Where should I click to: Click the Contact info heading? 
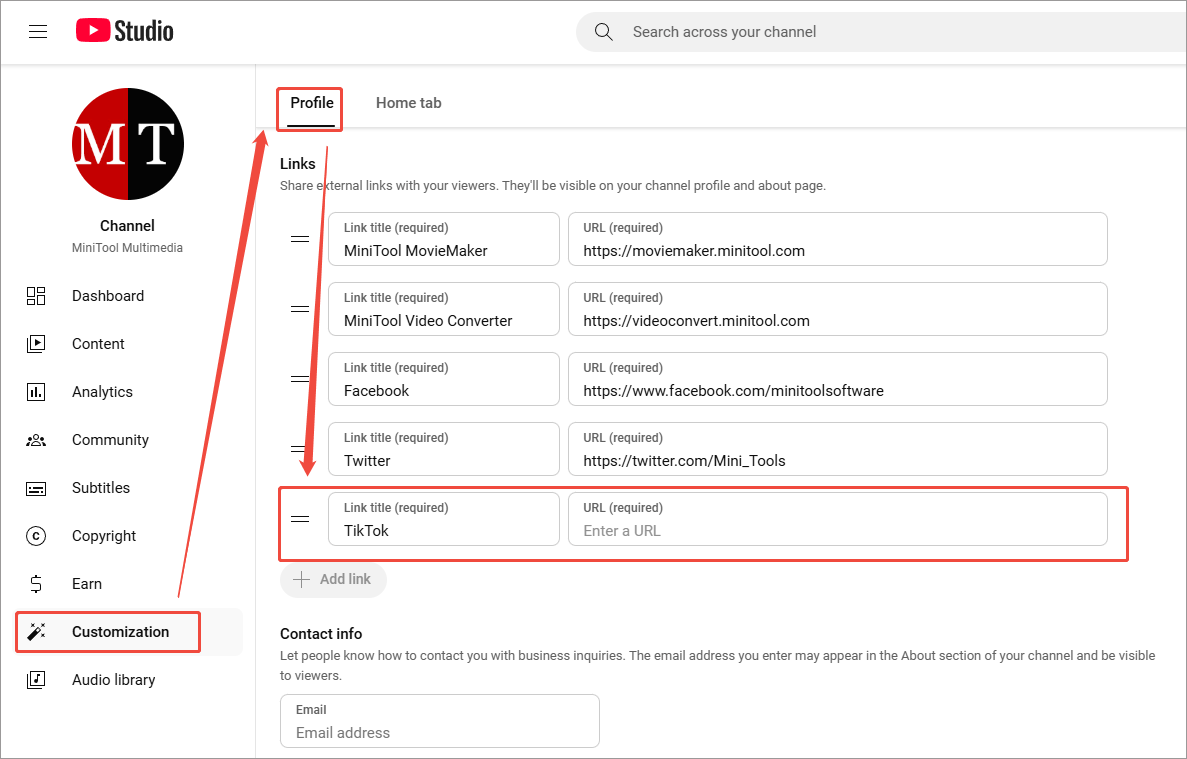321,634
